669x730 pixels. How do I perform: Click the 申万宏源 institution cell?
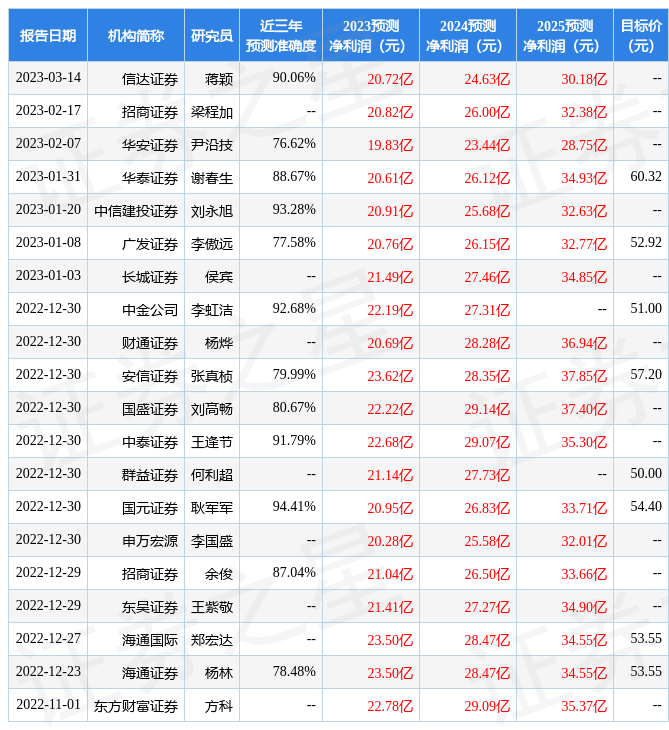[x=150, y=541]
